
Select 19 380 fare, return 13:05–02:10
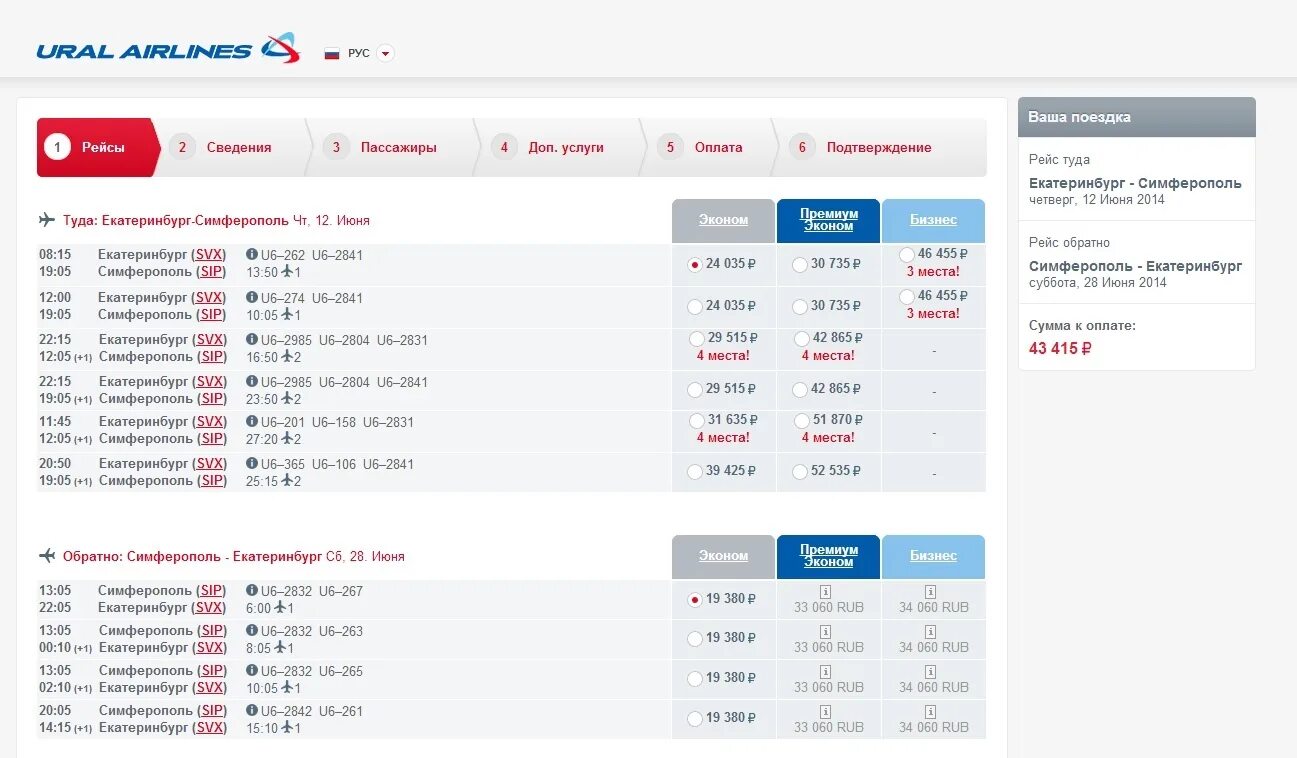tap(695, 678)
